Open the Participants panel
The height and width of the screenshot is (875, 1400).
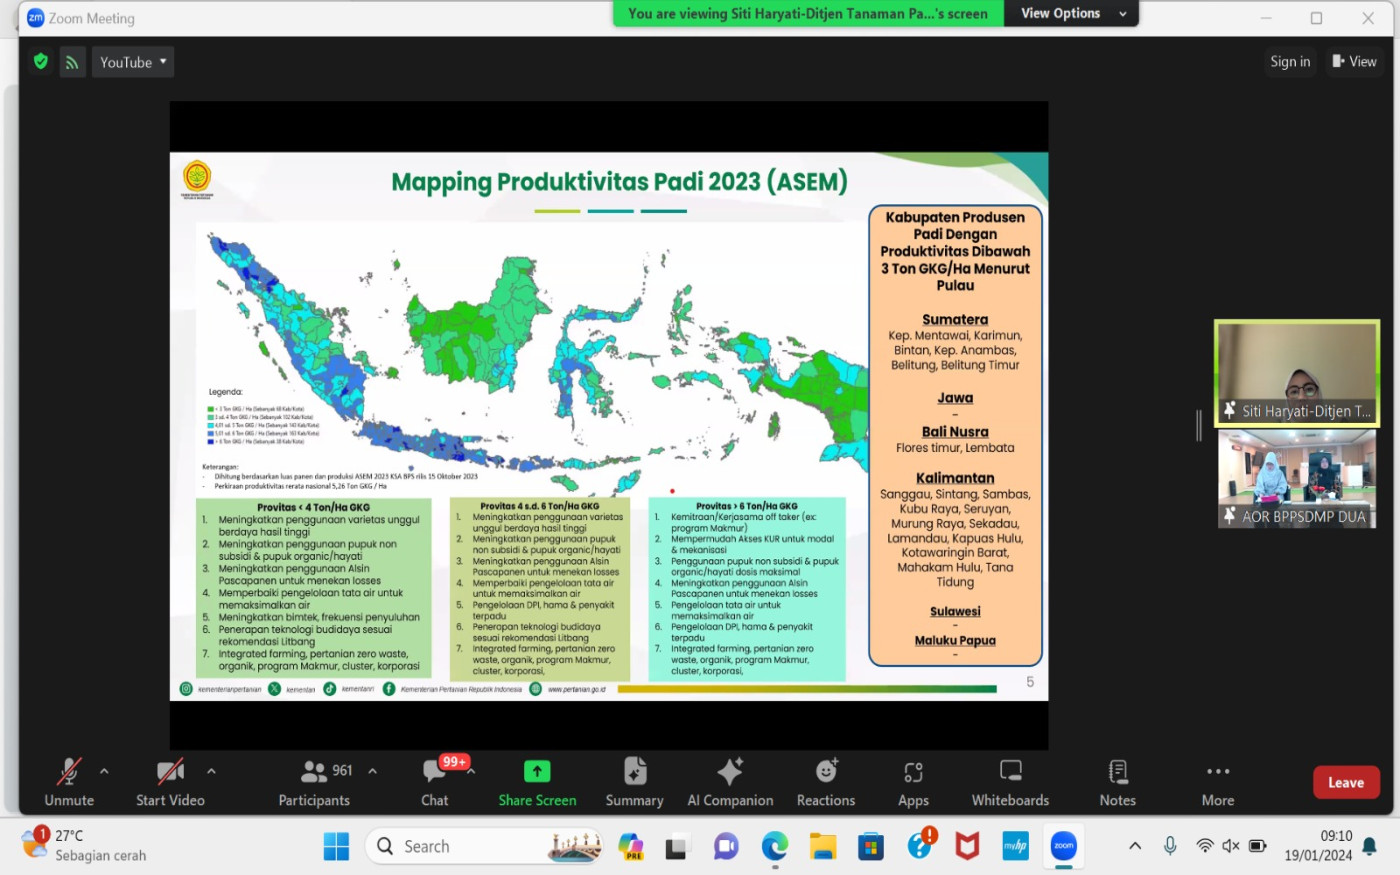pyautogui.click(x=315, y=782)
